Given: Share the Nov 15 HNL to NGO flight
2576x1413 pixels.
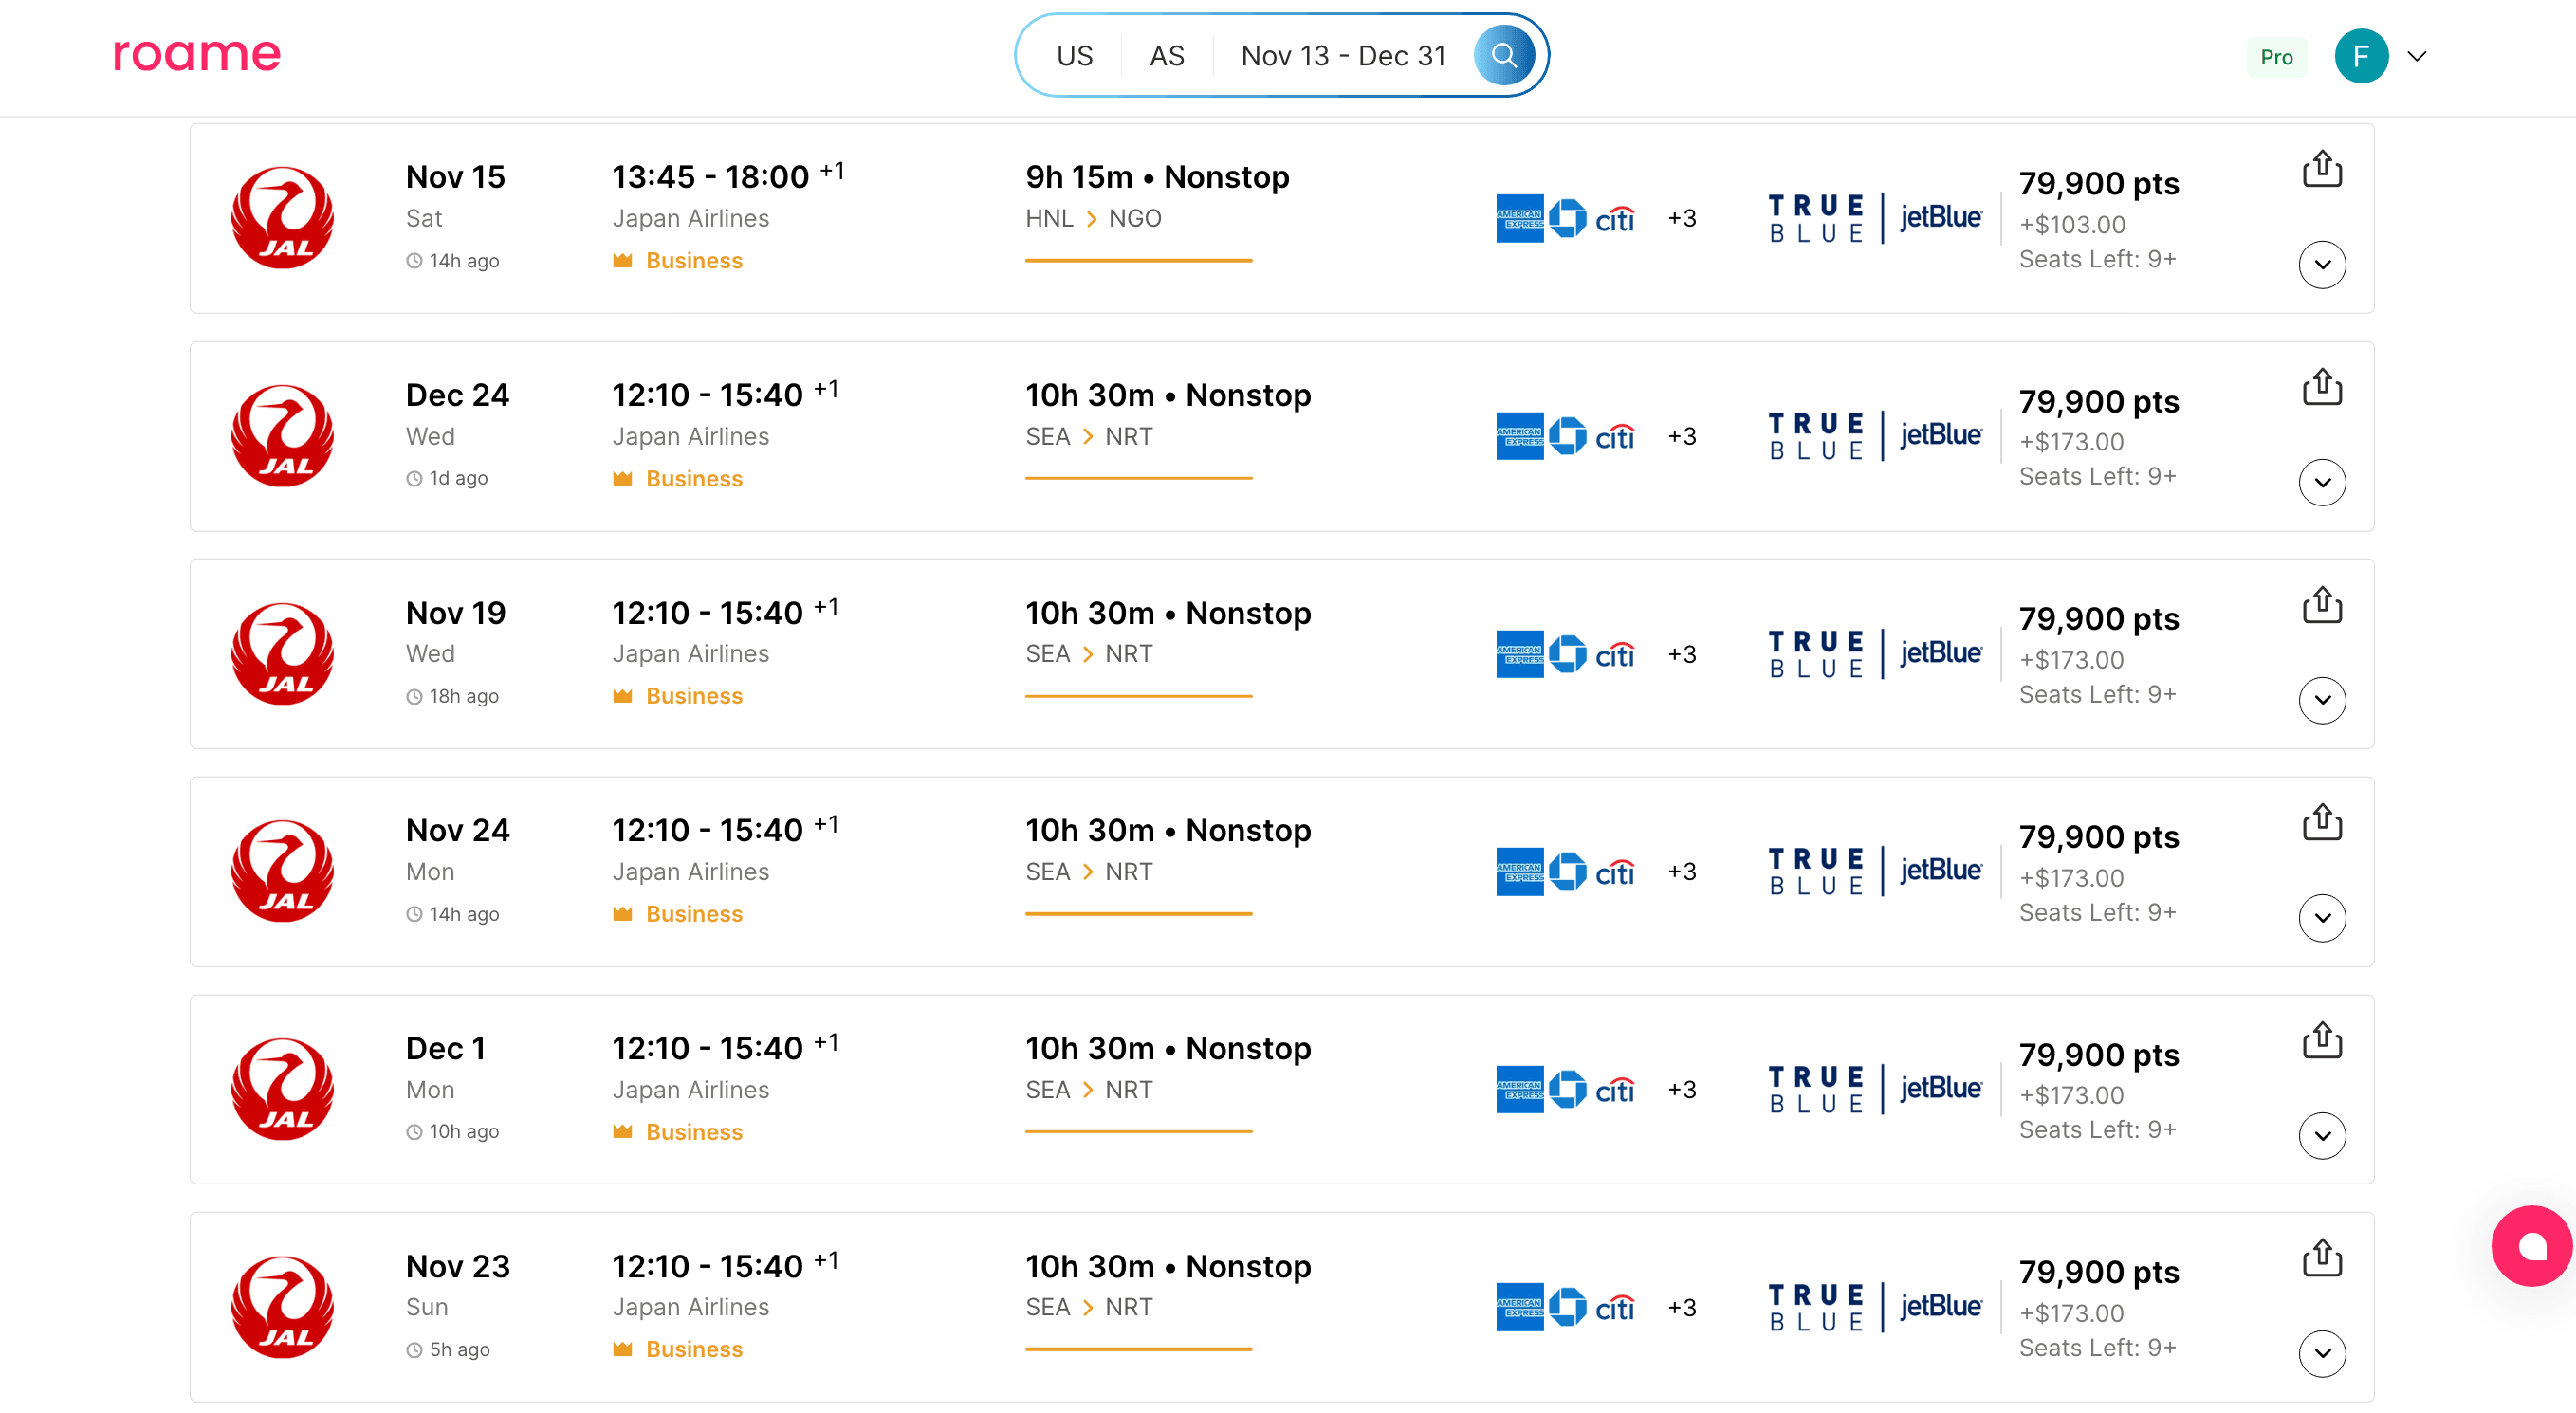Looking at the screenshot, I should 2321,169.
